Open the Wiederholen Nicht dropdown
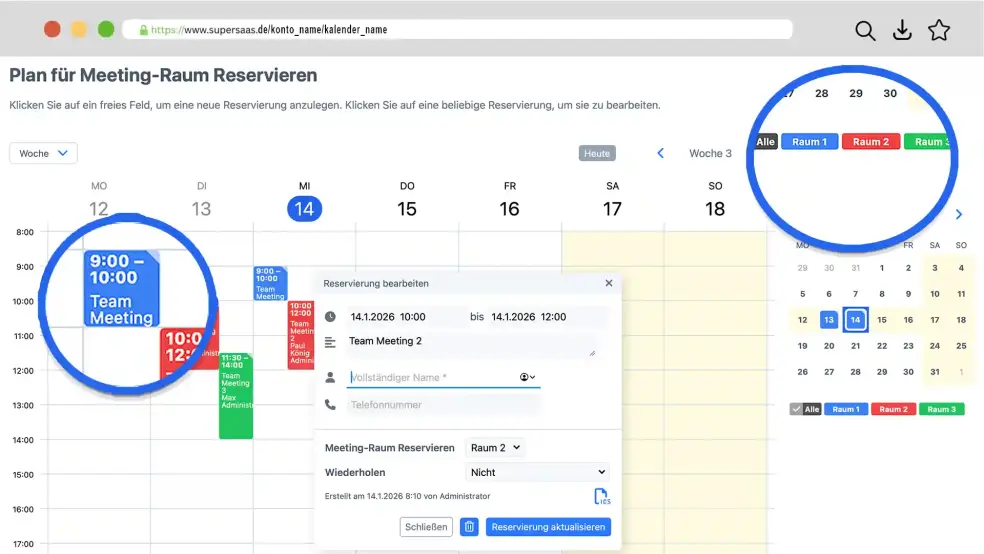 coord(538,472)
